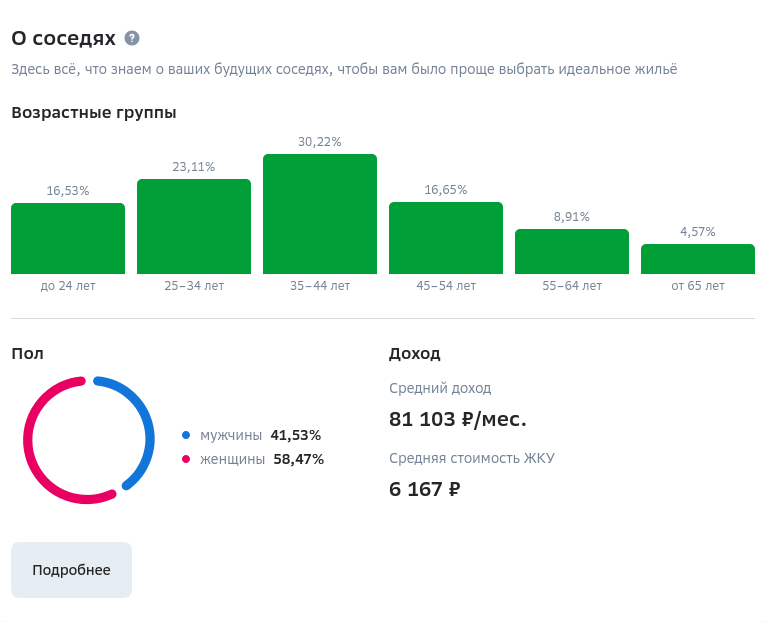Image resolution: width=767 pixels, height=622 pixels.
Task: Select the 45–54 лет bar
Action: point(446,238)
